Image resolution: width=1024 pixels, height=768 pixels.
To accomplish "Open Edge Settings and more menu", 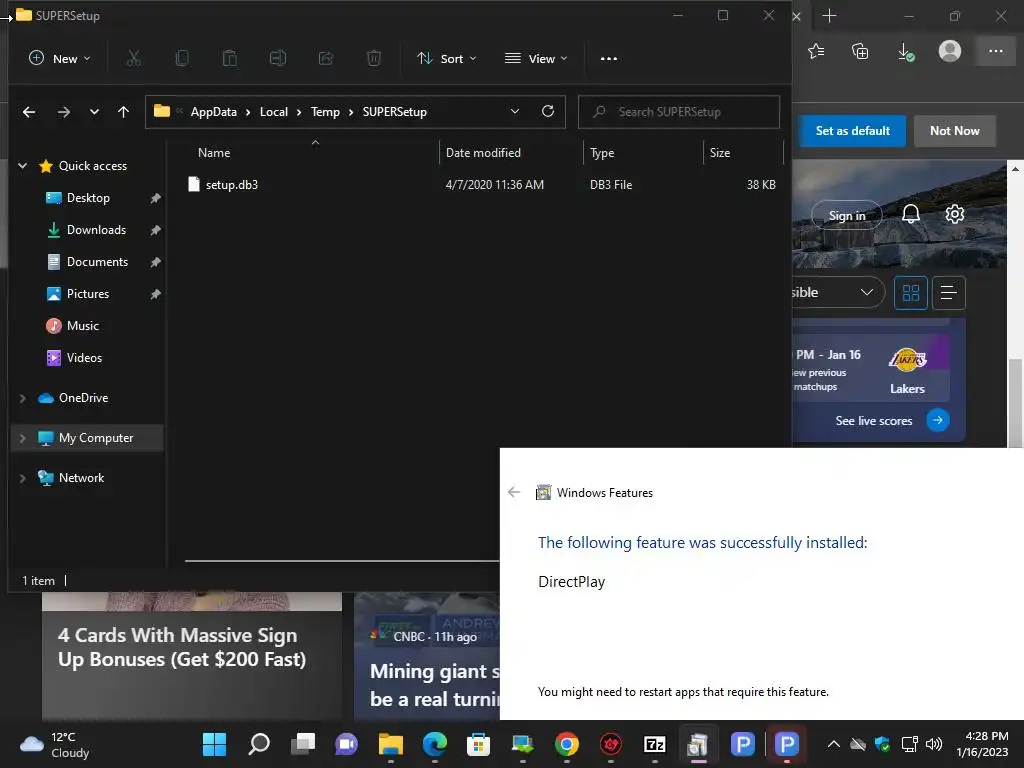I will pyautogui.click(x=995, y=51).
